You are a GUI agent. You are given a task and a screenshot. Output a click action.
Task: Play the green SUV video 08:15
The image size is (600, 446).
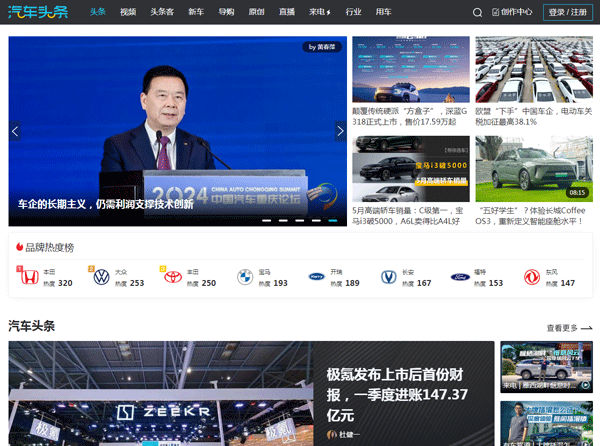tap(534, 169)
